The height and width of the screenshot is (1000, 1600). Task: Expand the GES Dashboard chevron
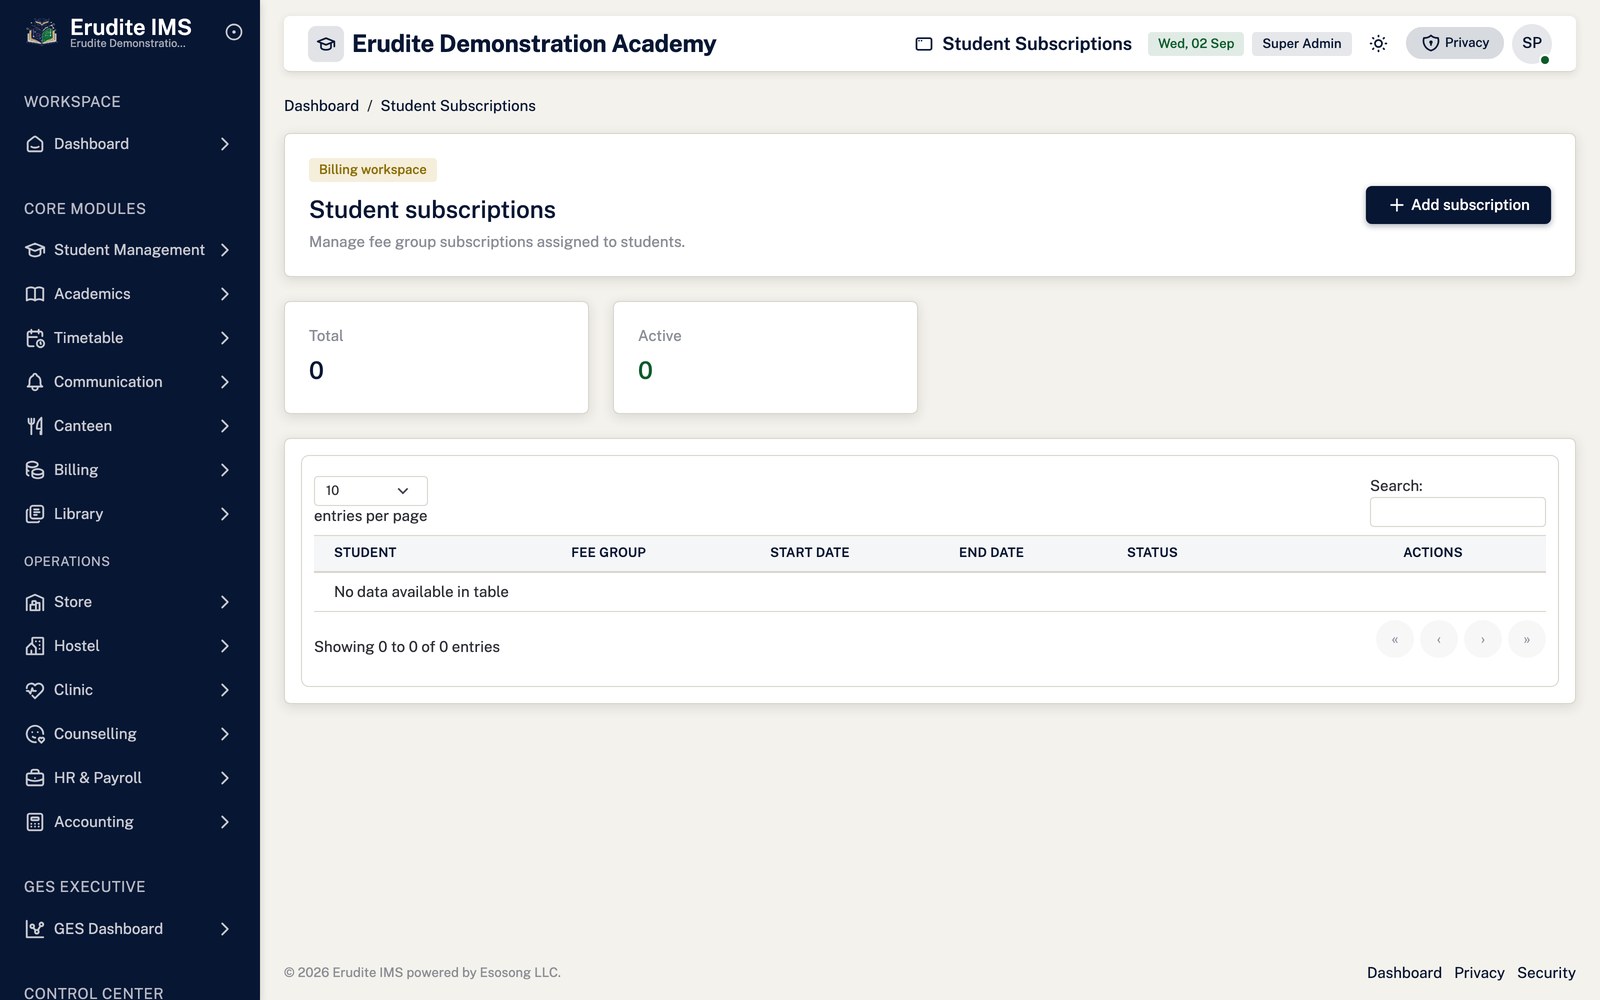pyautogui.click(x=225, y=929)
